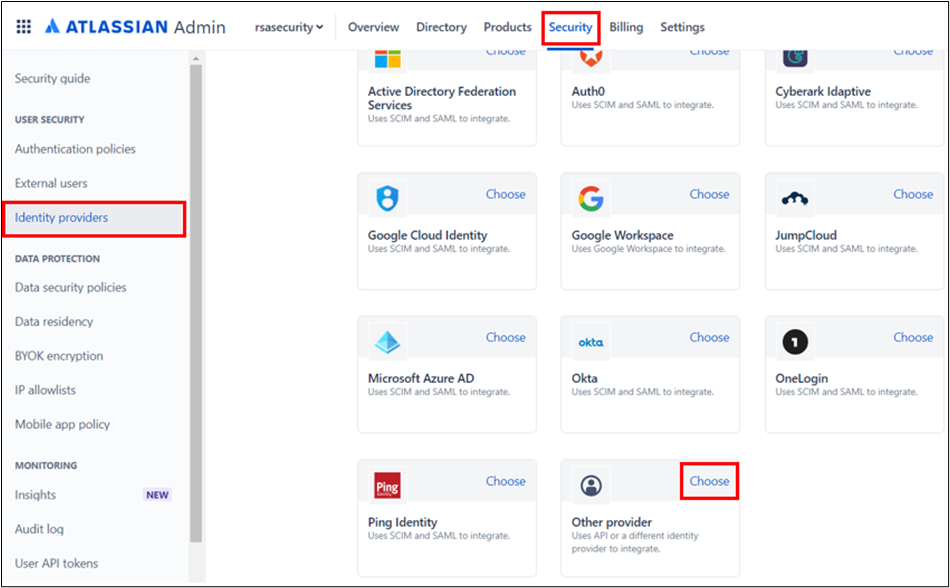Choose Okta as identity provider
The width and height of the screenshot is (950, 588).
tap(709, 337)
